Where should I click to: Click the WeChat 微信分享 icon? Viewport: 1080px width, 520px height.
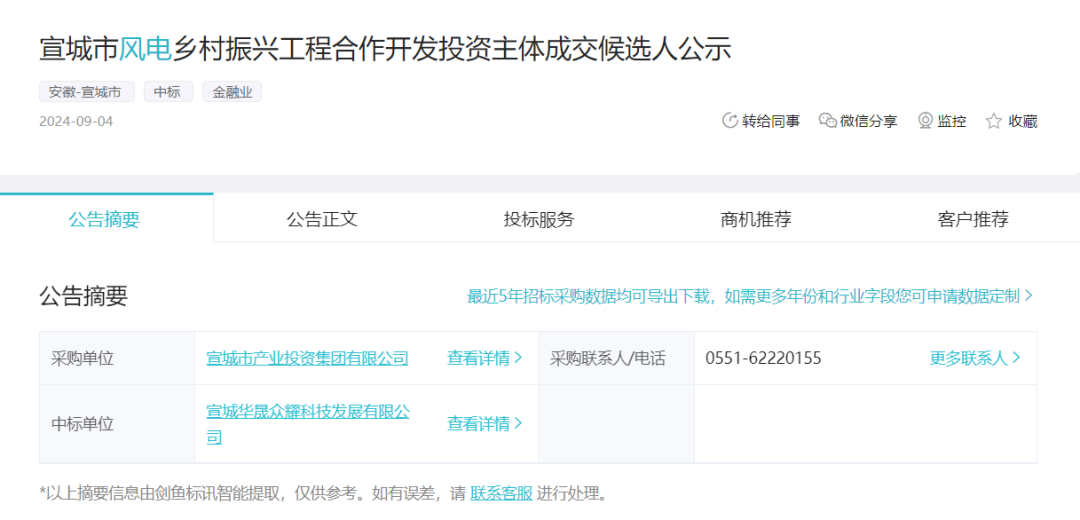pos(827,121)
